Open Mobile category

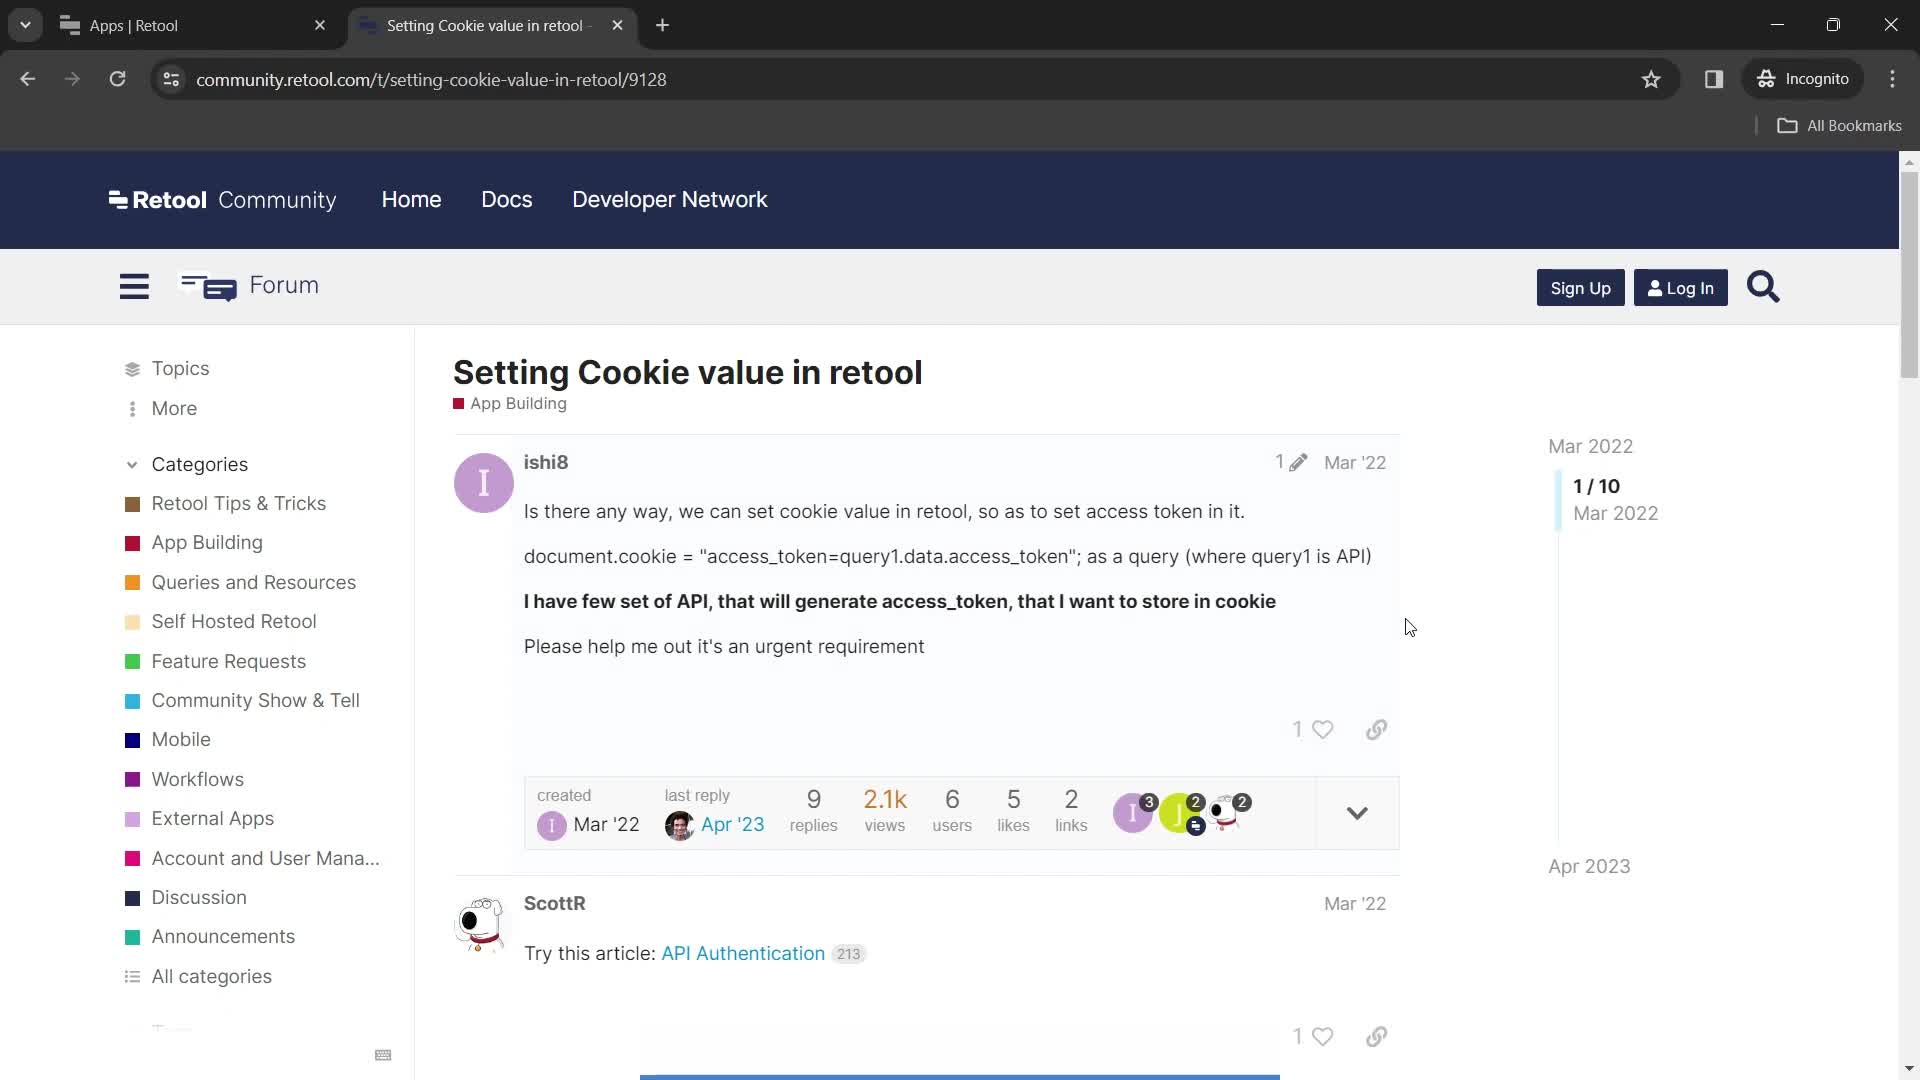(x=168, y=740)
